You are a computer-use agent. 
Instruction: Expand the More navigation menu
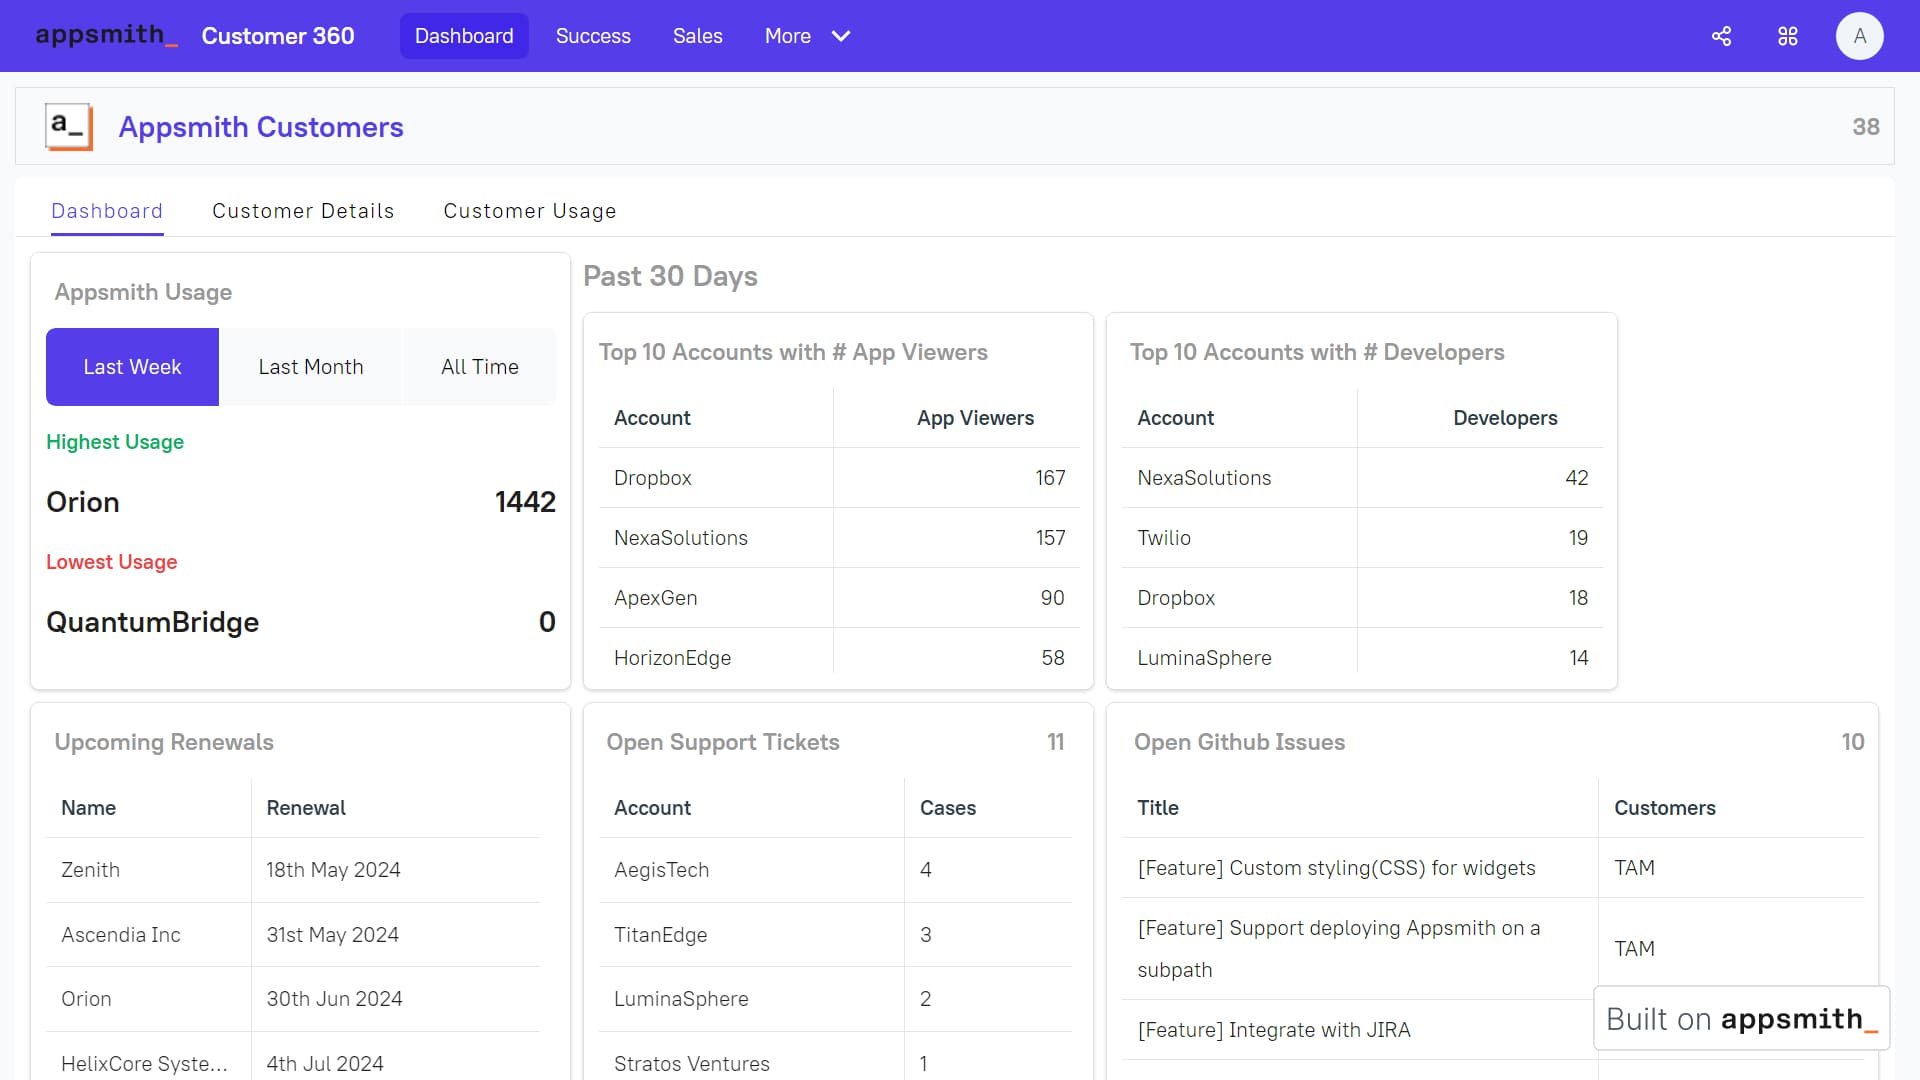pyautogui.click(x=808, y=36)
